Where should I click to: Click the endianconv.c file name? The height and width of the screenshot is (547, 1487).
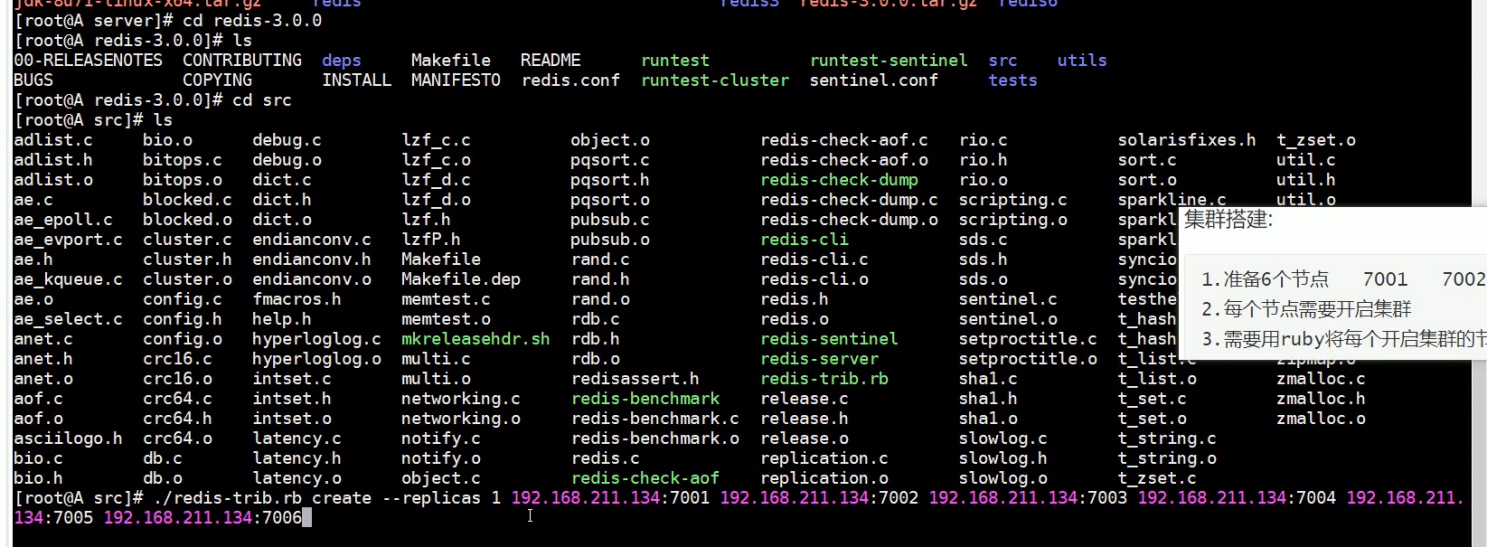point(311,240)
